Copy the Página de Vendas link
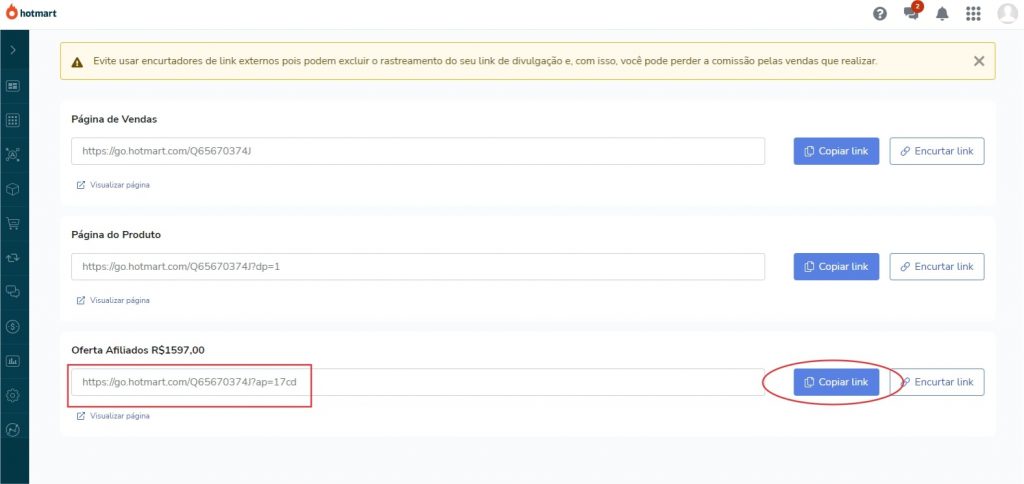Screen dimensions: 1024x484 coord(836,151)
